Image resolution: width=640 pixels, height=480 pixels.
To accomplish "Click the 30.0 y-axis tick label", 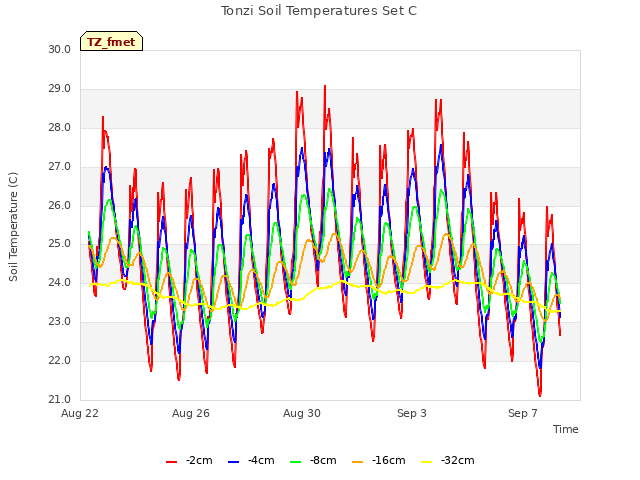I will click(x=60, y=49).
